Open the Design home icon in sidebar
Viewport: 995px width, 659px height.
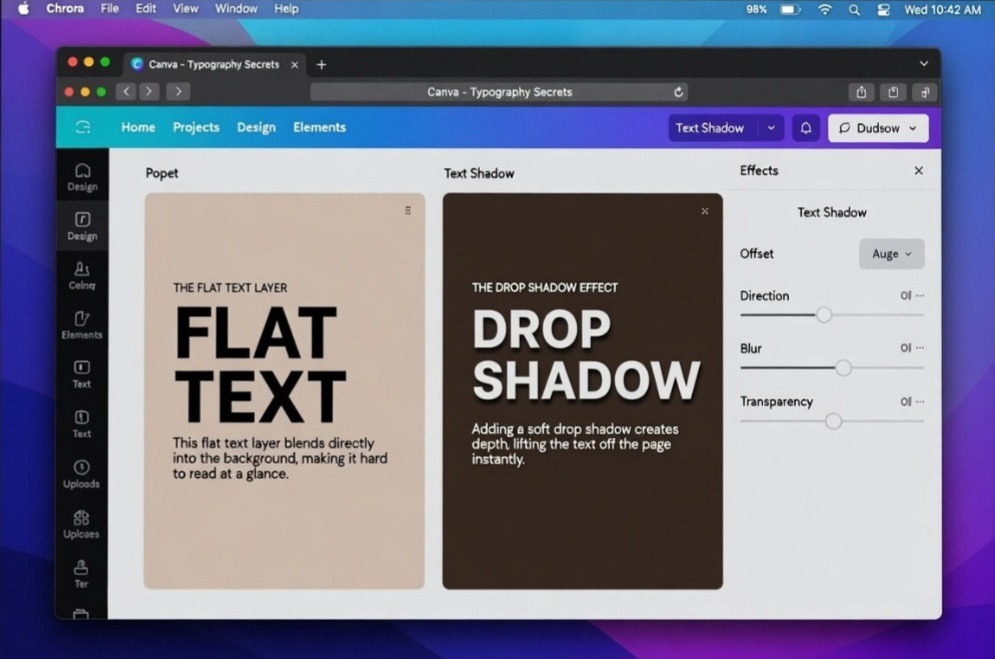(x=82, y=177)
